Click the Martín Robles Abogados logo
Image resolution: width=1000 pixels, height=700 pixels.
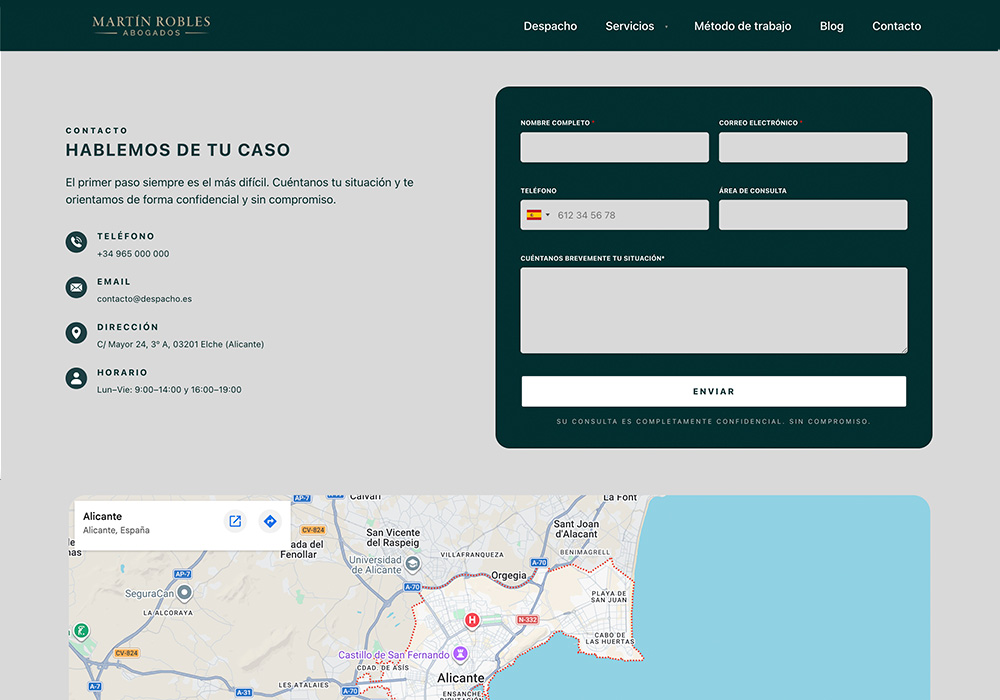tap(151, 26)
